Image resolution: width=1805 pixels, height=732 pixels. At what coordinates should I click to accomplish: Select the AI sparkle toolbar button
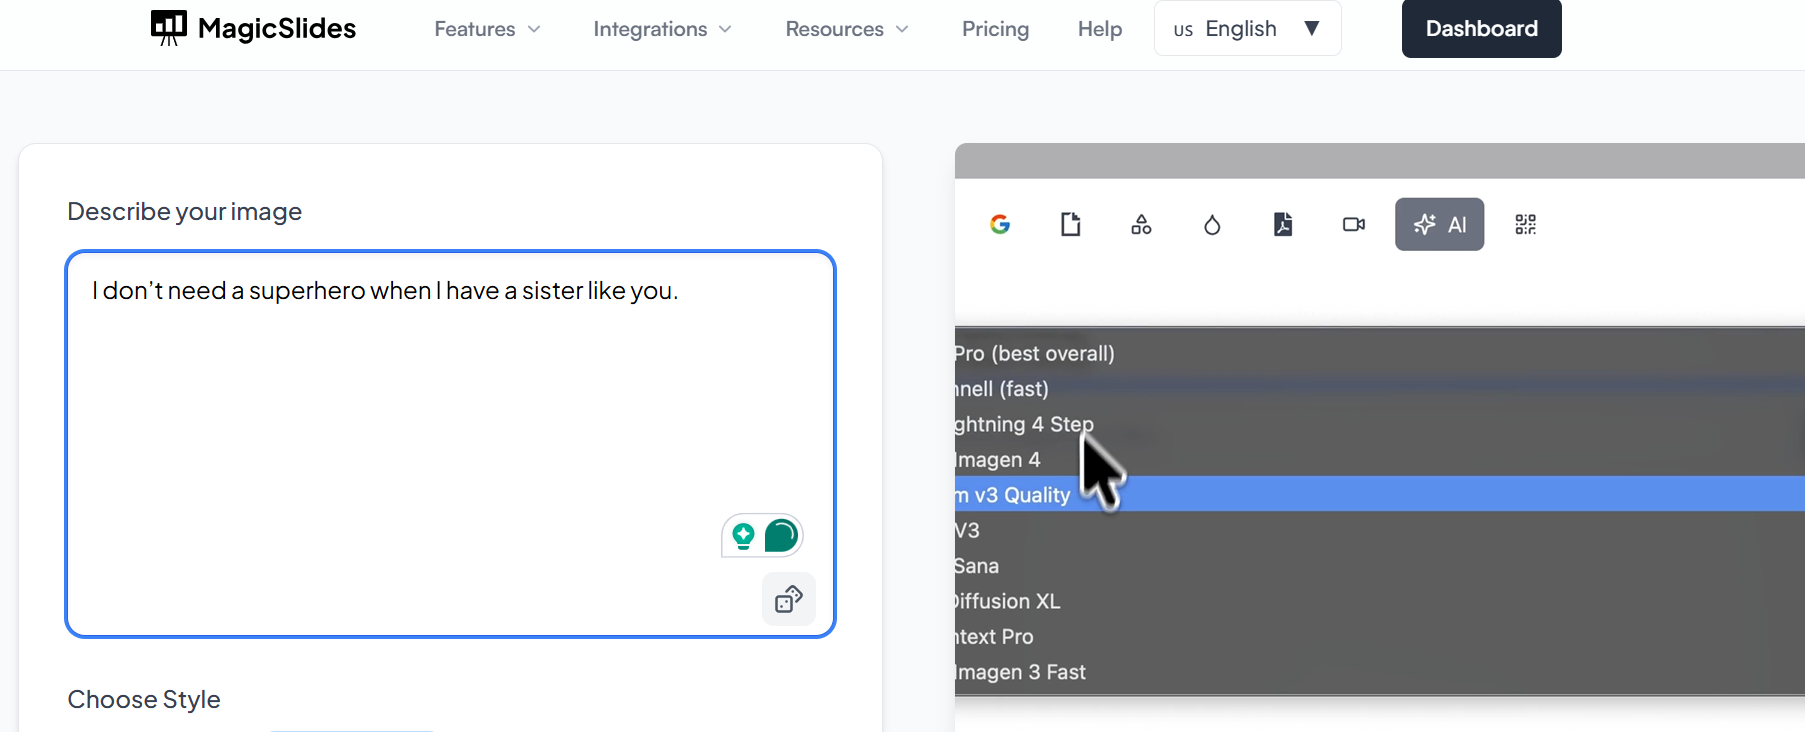pyautogui.click(x=1439, y=224)
